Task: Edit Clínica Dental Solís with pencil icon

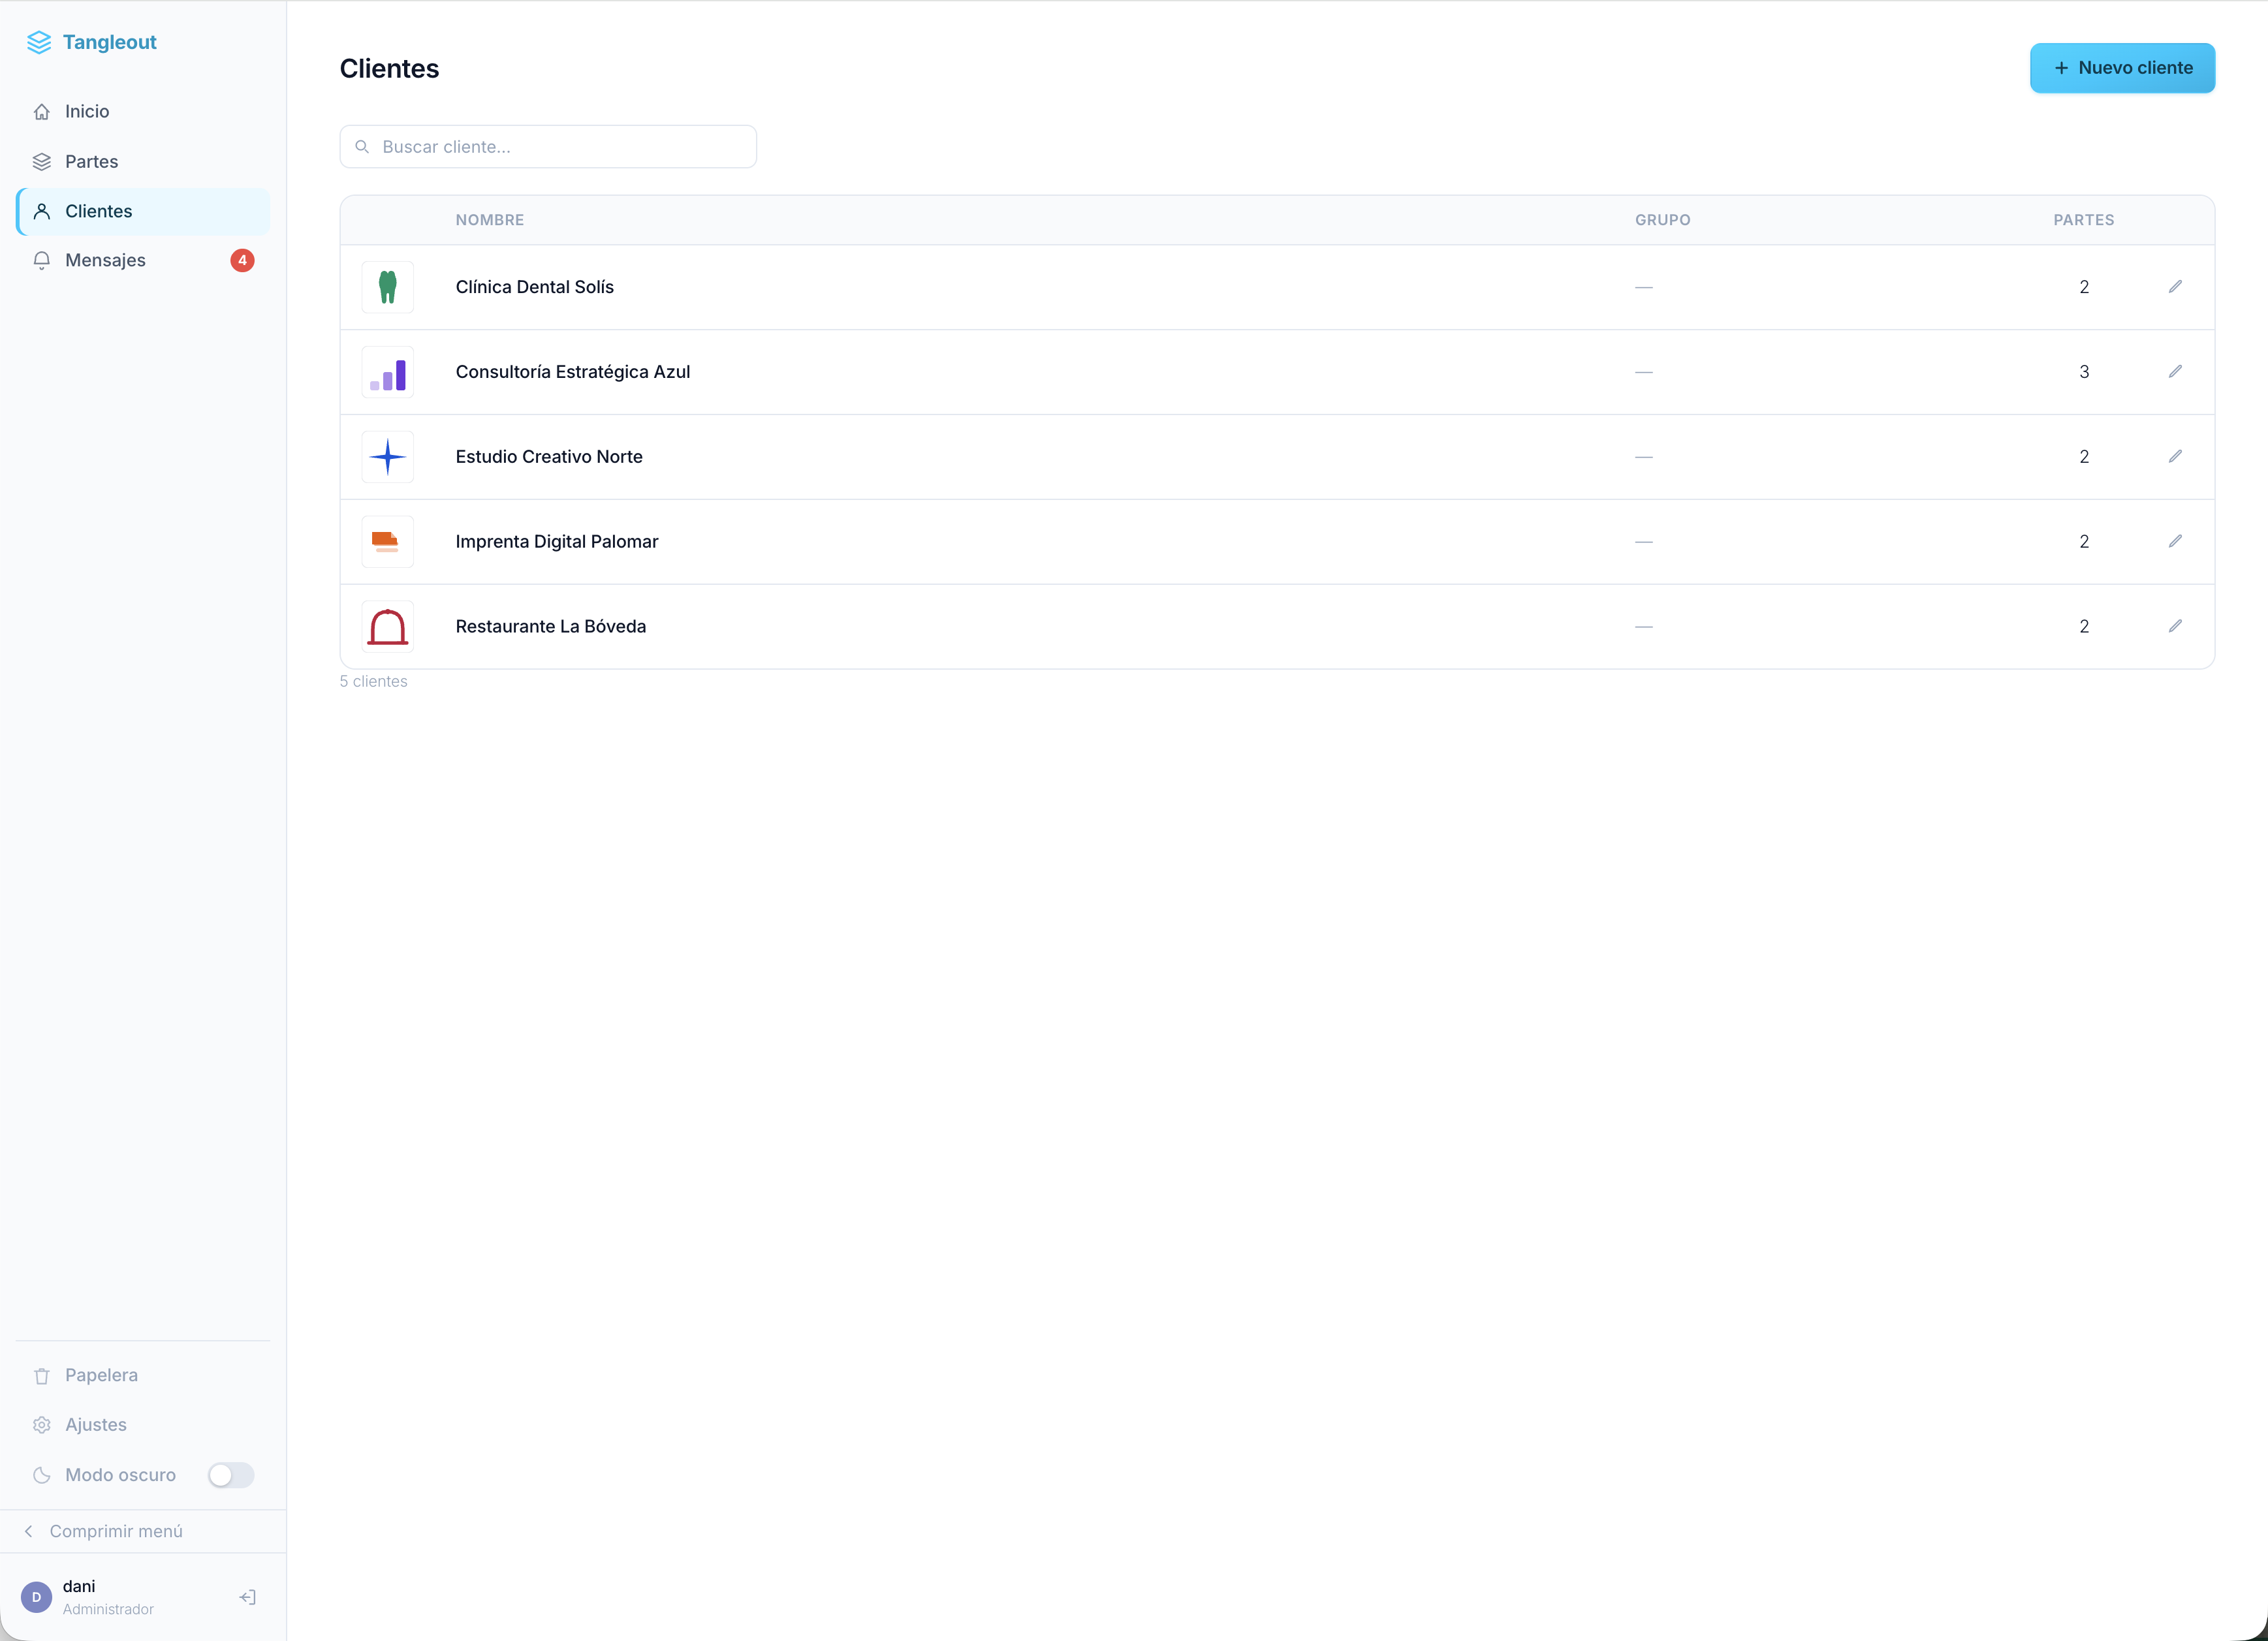Action: (2175, 287)
